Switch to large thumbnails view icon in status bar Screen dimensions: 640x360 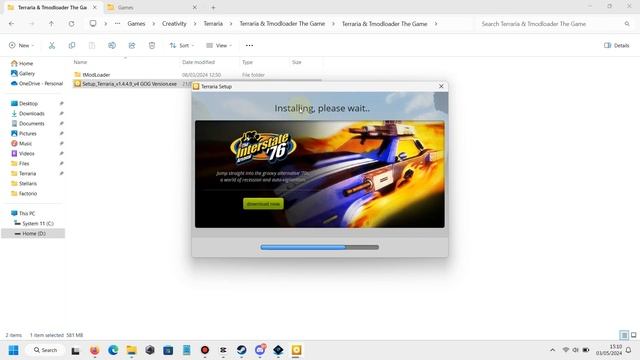(x=633, y=335)
